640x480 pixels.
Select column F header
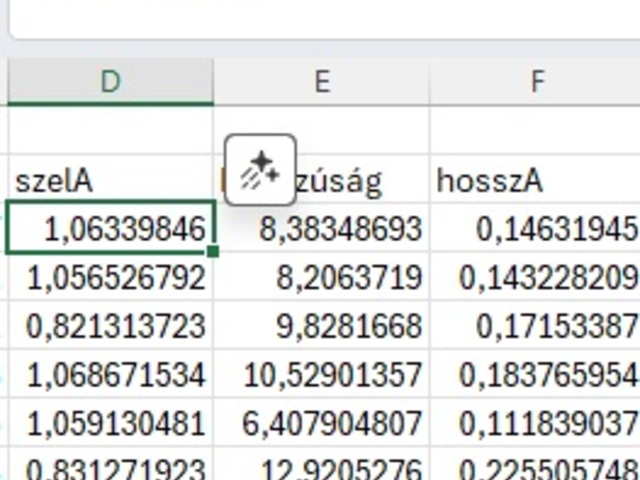coord(536,82)
